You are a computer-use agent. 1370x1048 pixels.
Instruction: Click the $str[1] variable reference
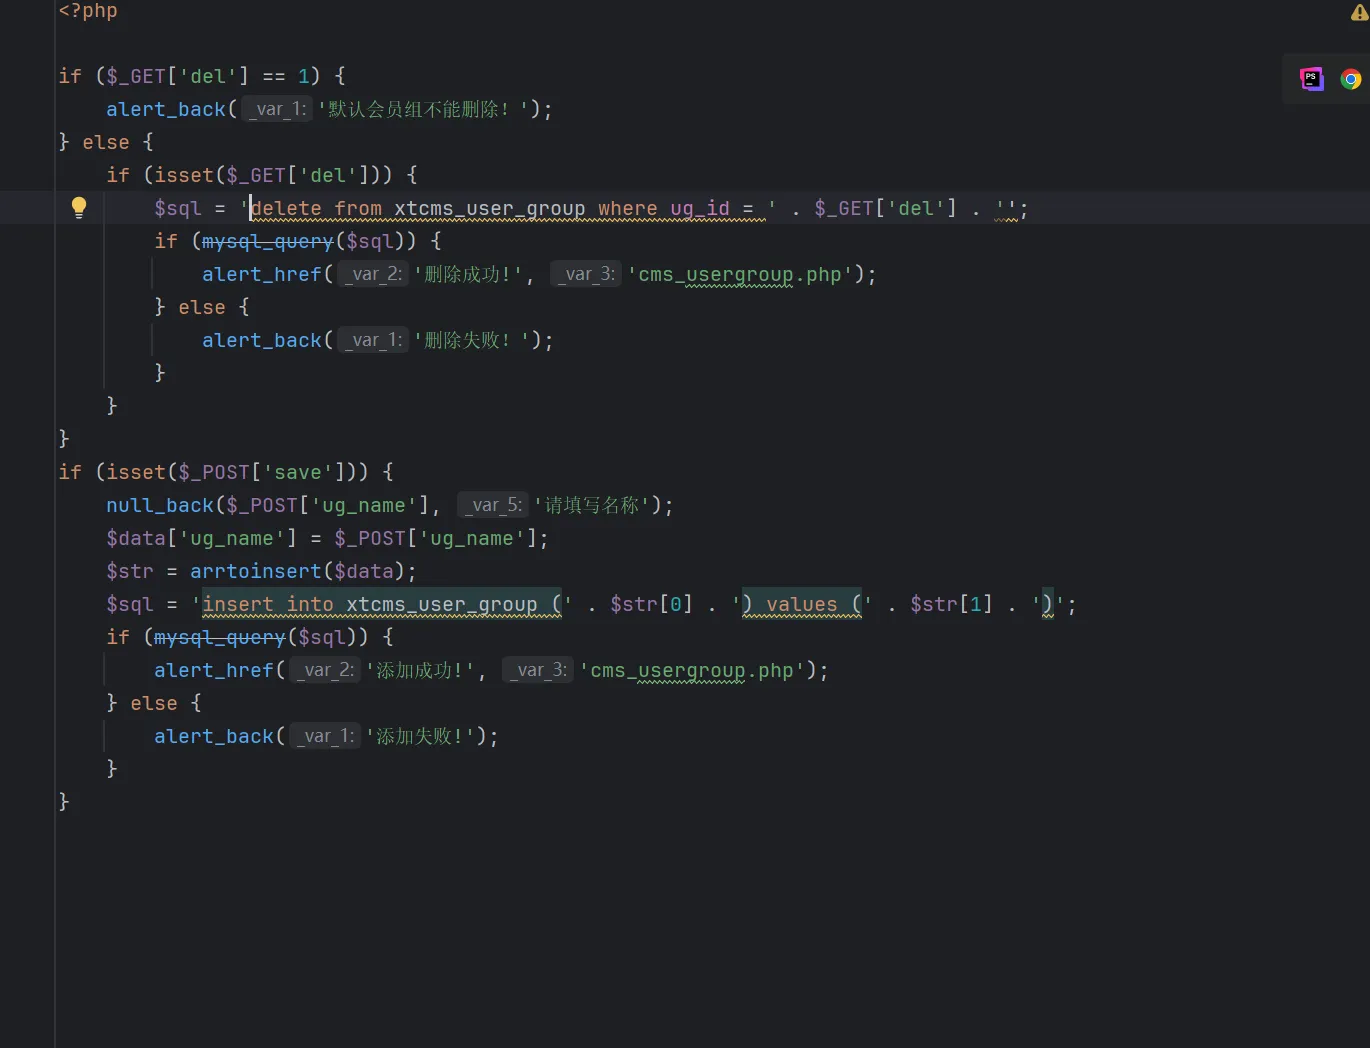[951, 604]
